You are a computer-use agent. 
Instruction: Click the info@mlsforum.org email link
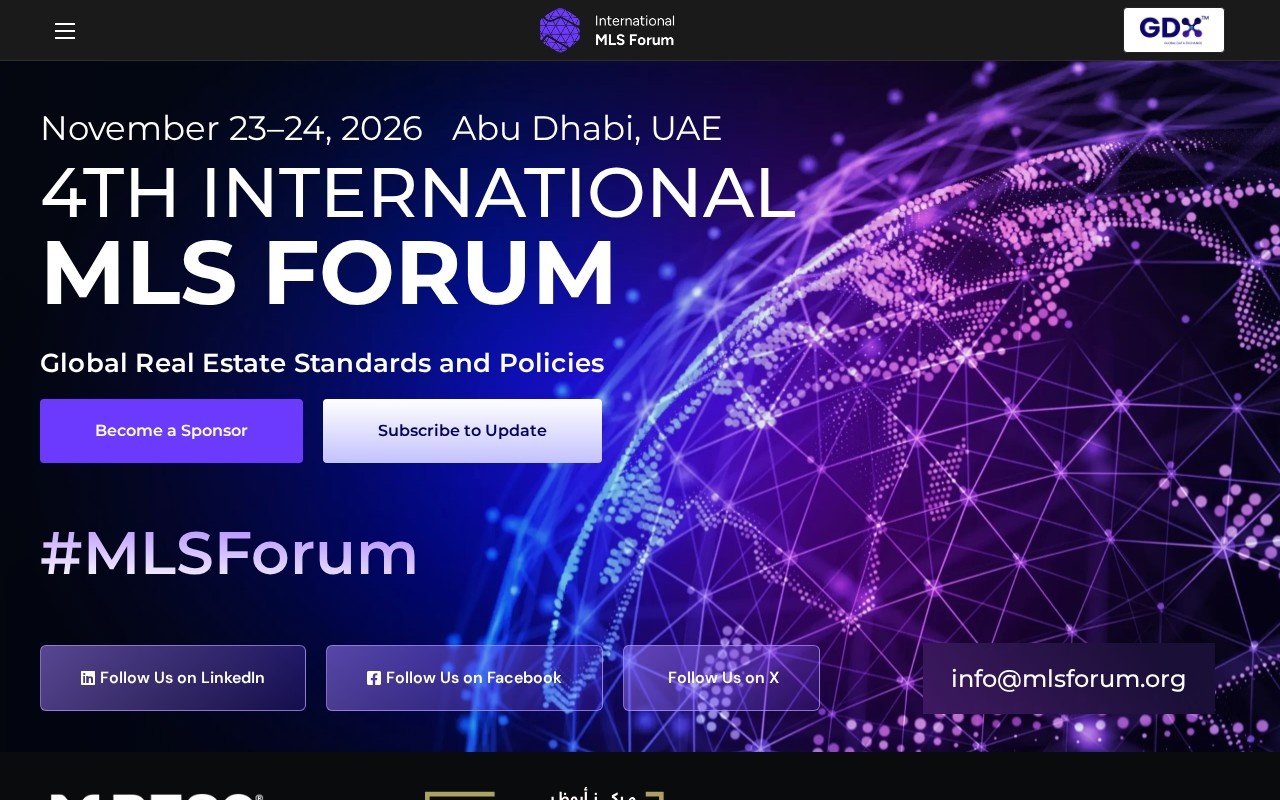point(1068,679)
